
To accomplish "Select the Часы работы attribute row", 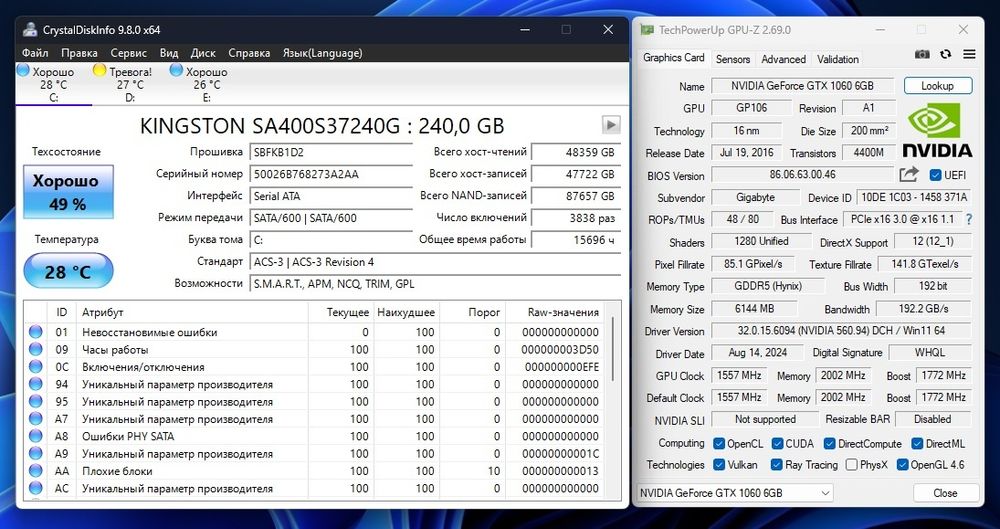I will click(316, 349).
